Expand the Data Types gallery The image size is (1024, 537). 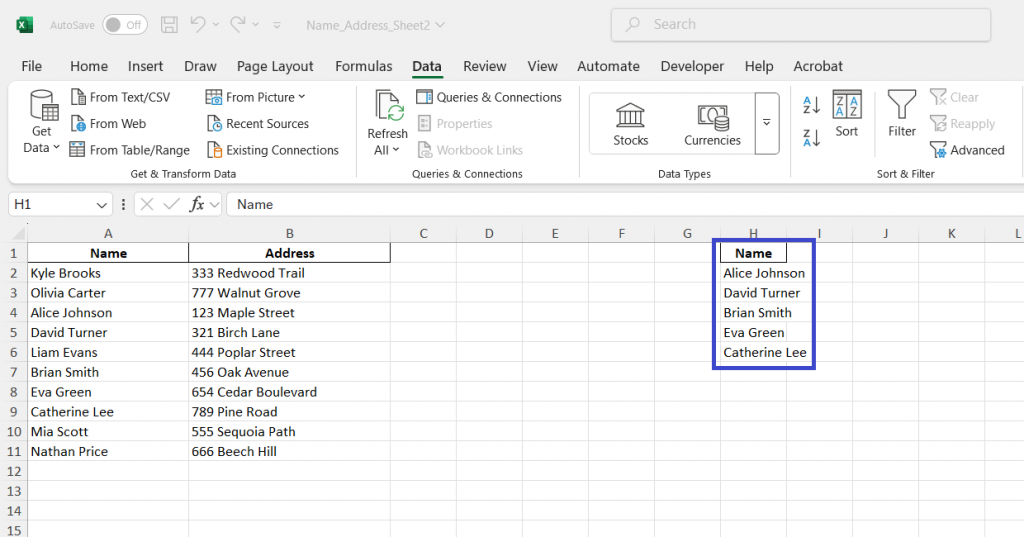[767, 123]
